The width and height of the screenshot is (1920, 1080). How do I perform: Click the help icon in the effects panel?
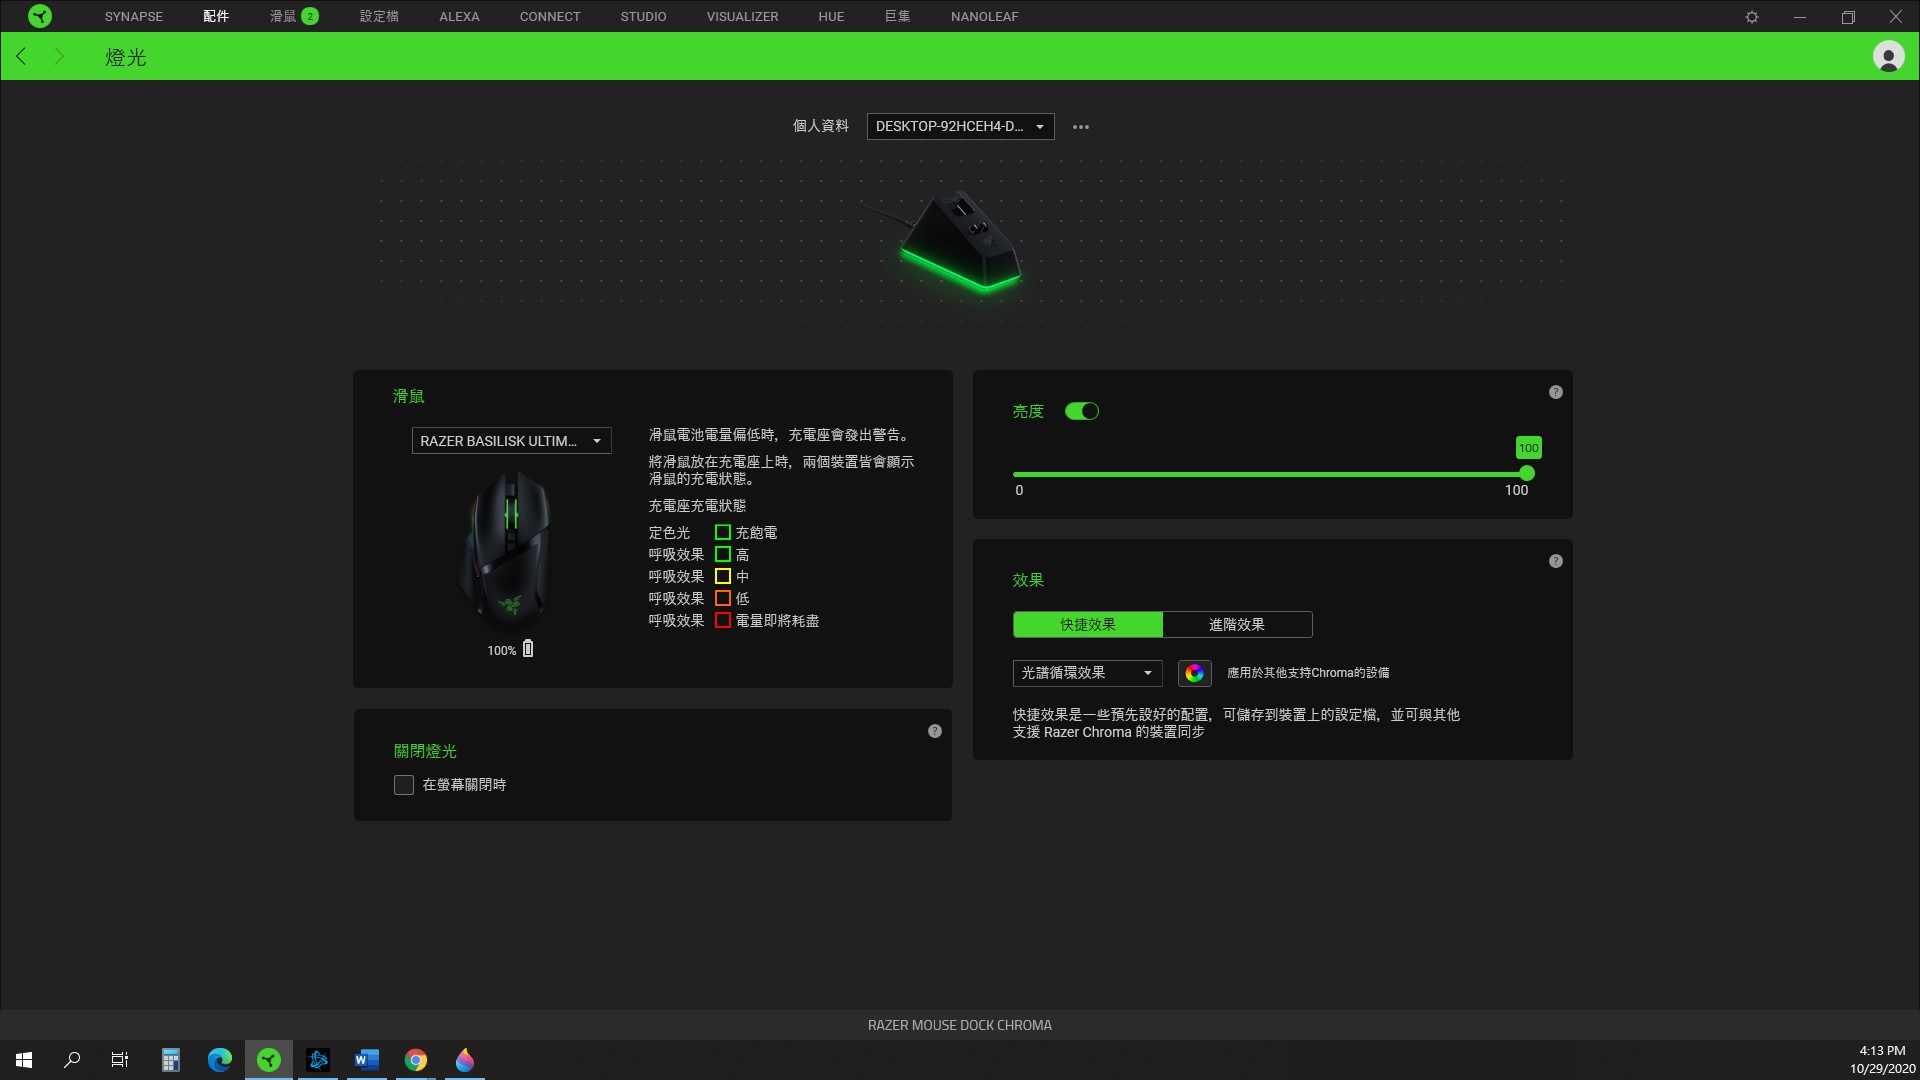[x=1555, y=561]
